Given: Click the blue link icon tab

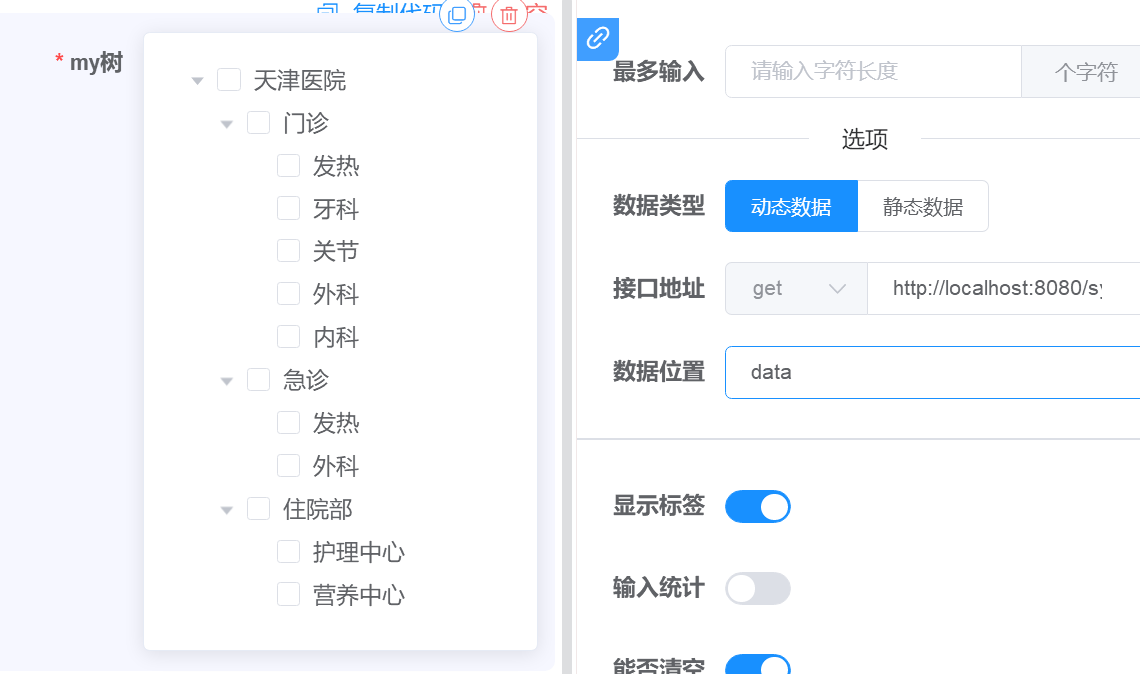Looking at the screenshot, I should point(598,39).
